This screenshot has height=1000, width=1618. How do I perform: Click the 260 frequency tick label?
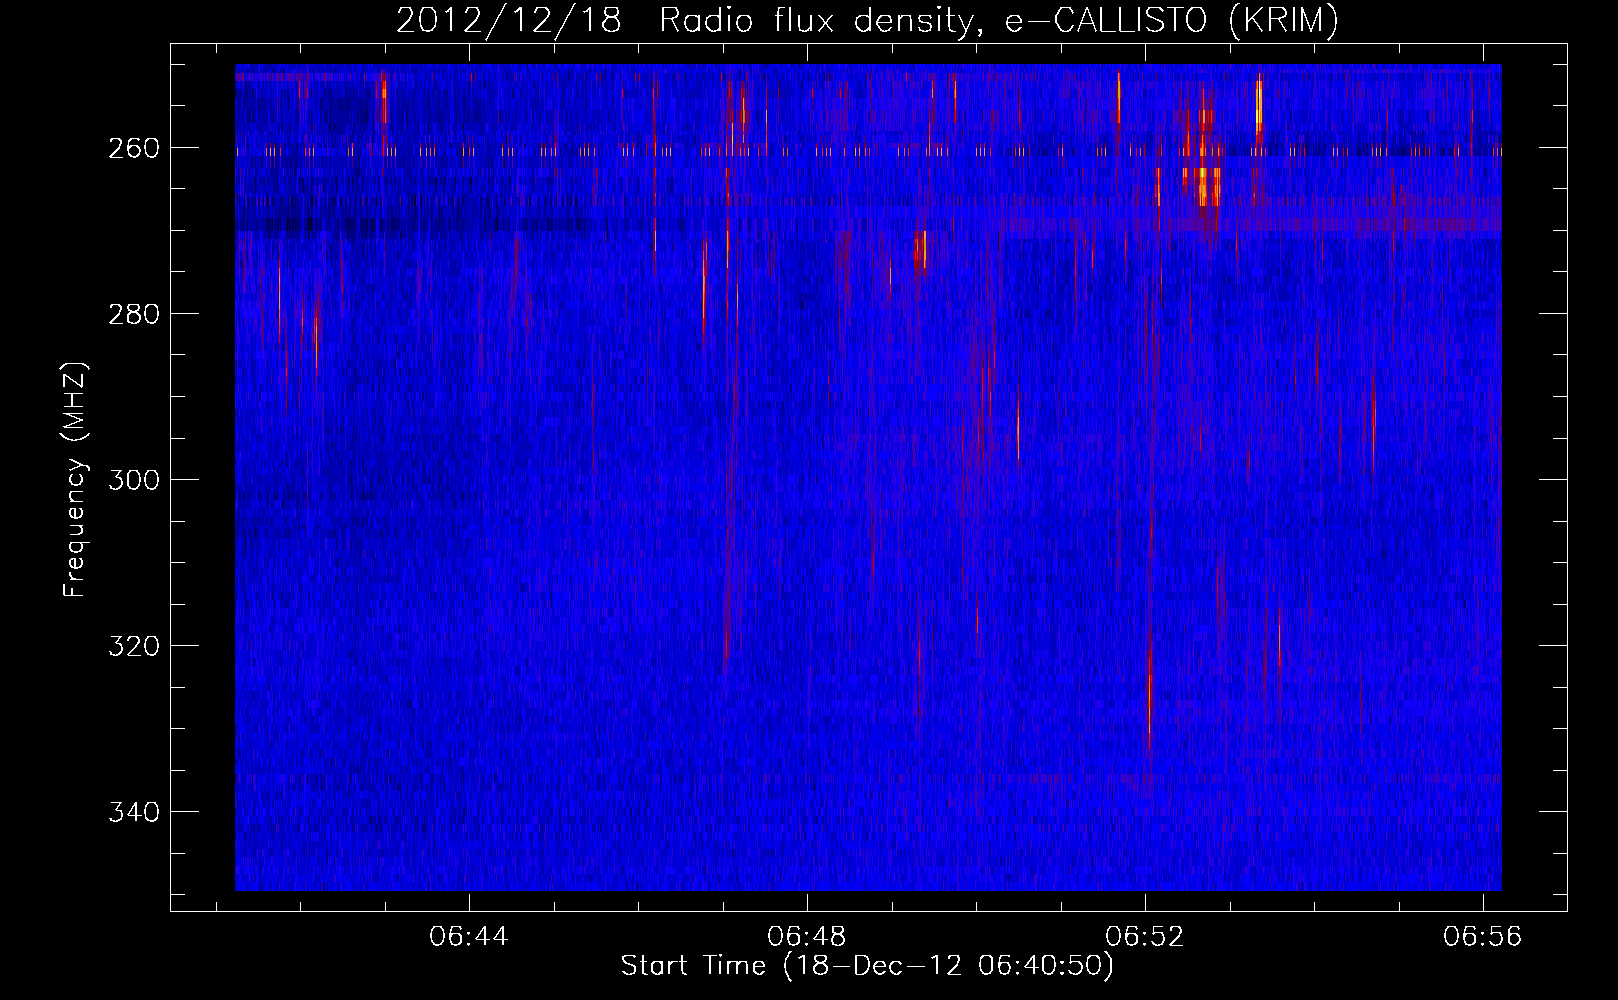(x=132, y=148)
